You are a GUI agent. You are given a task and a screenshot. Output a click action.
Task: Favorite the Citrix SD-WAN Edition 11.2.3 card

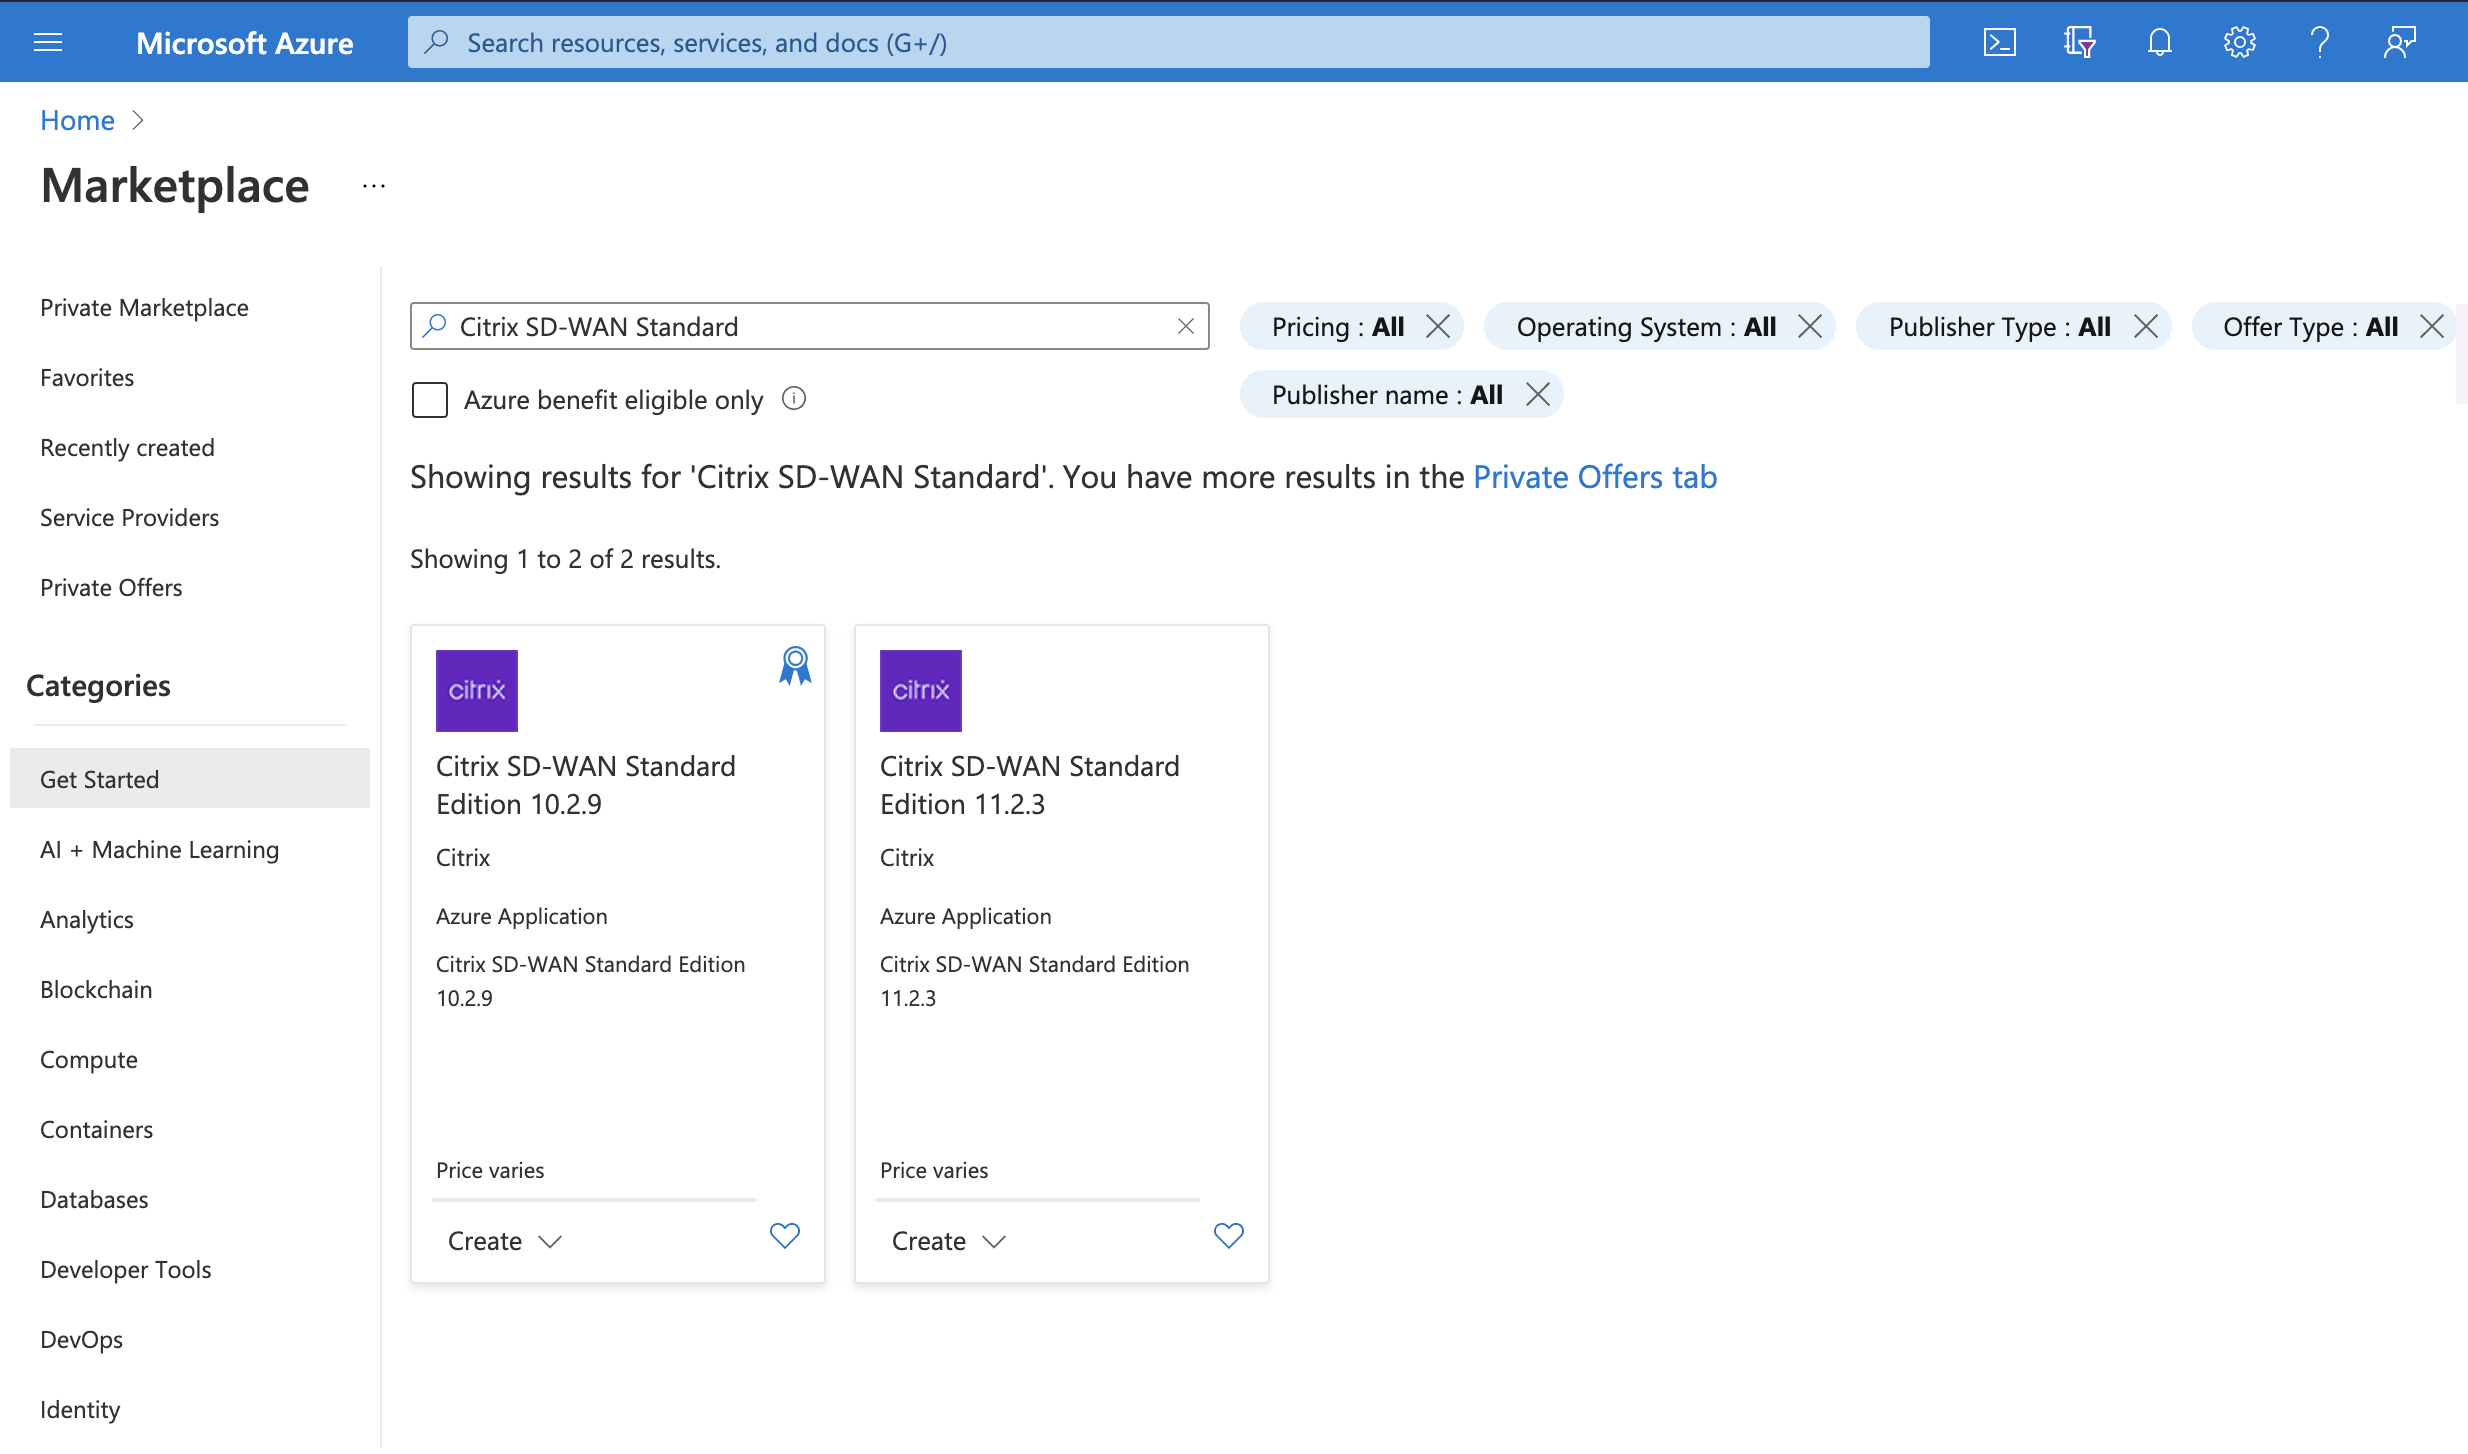(1229, 1236)
